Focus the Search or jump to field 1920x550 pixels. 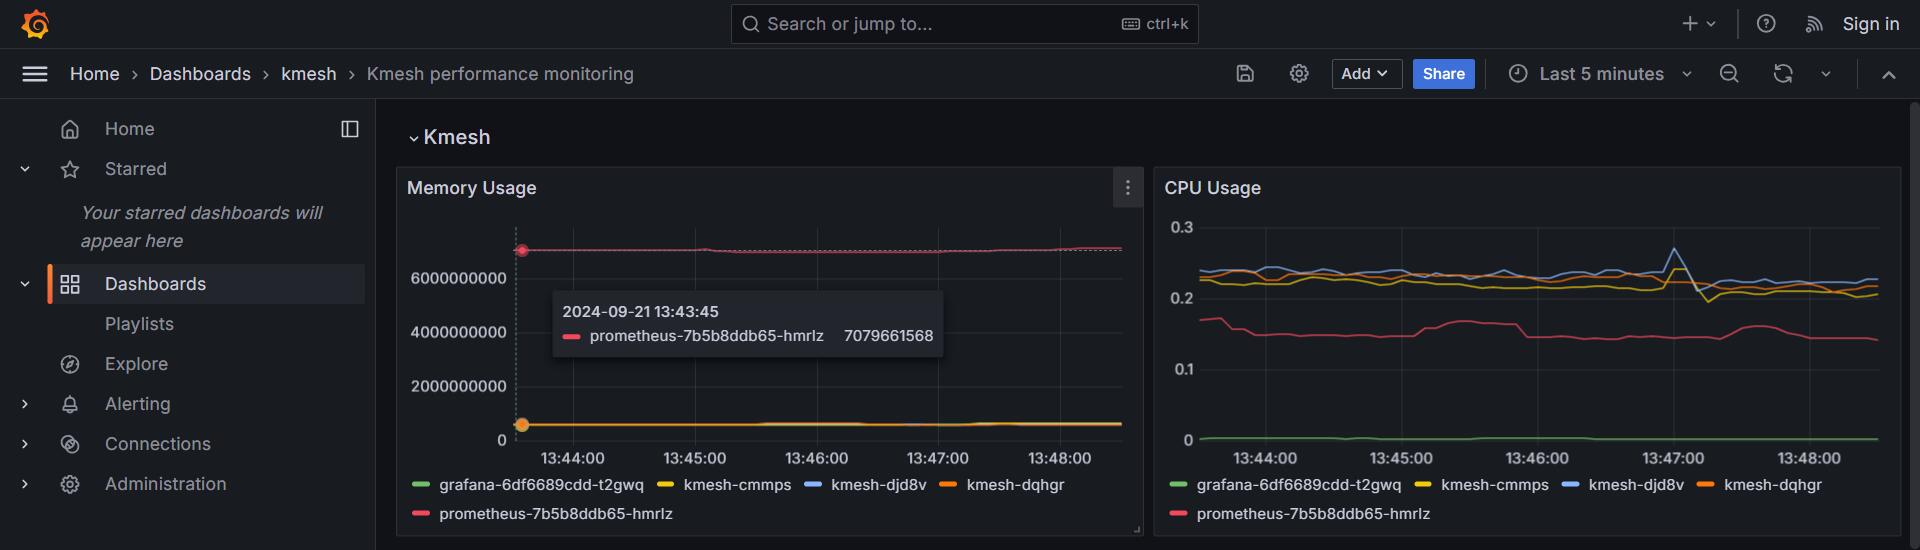(940, 24)
